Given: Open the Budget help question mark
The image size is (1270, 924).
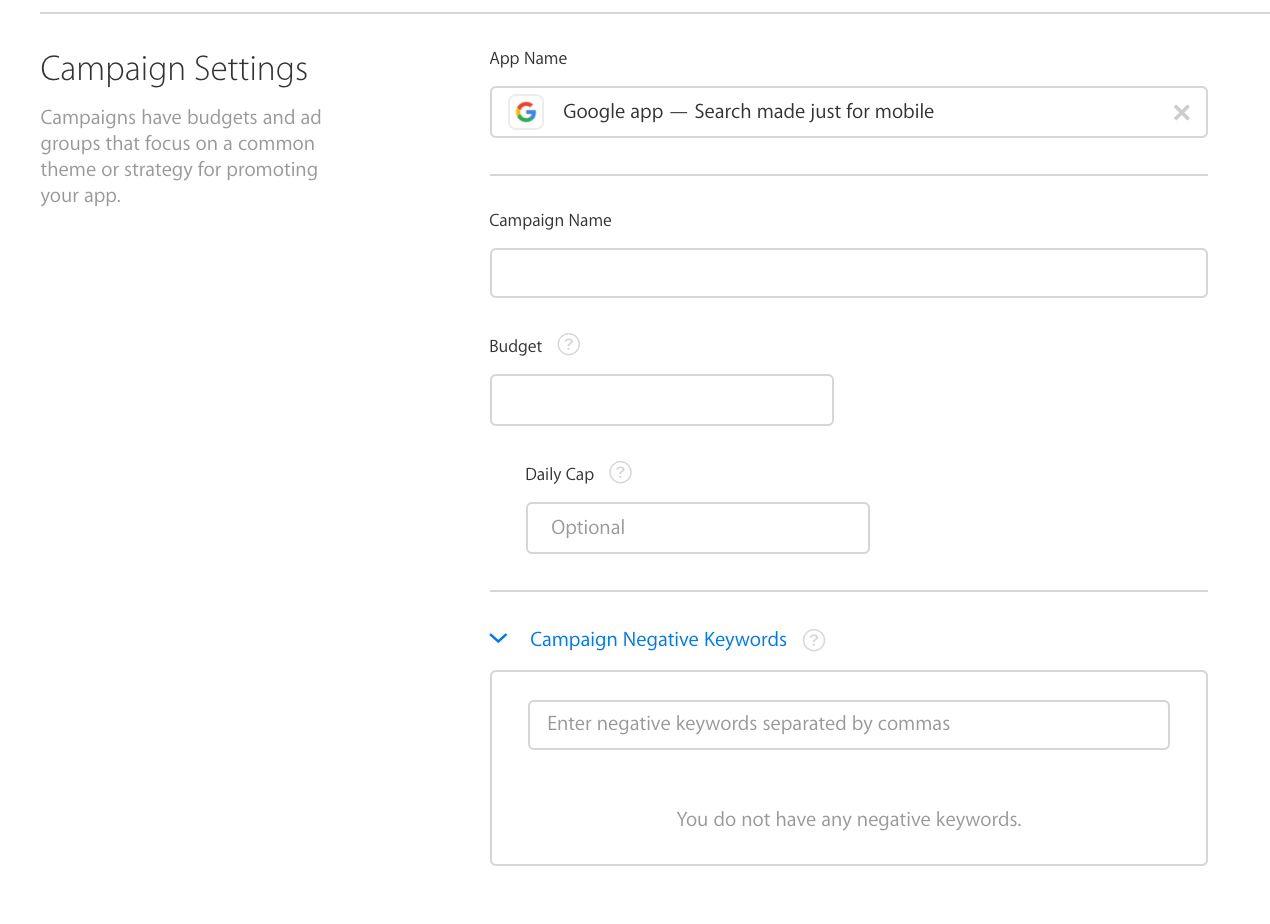Looking at the screenshot, I should (x=568, y=345).
